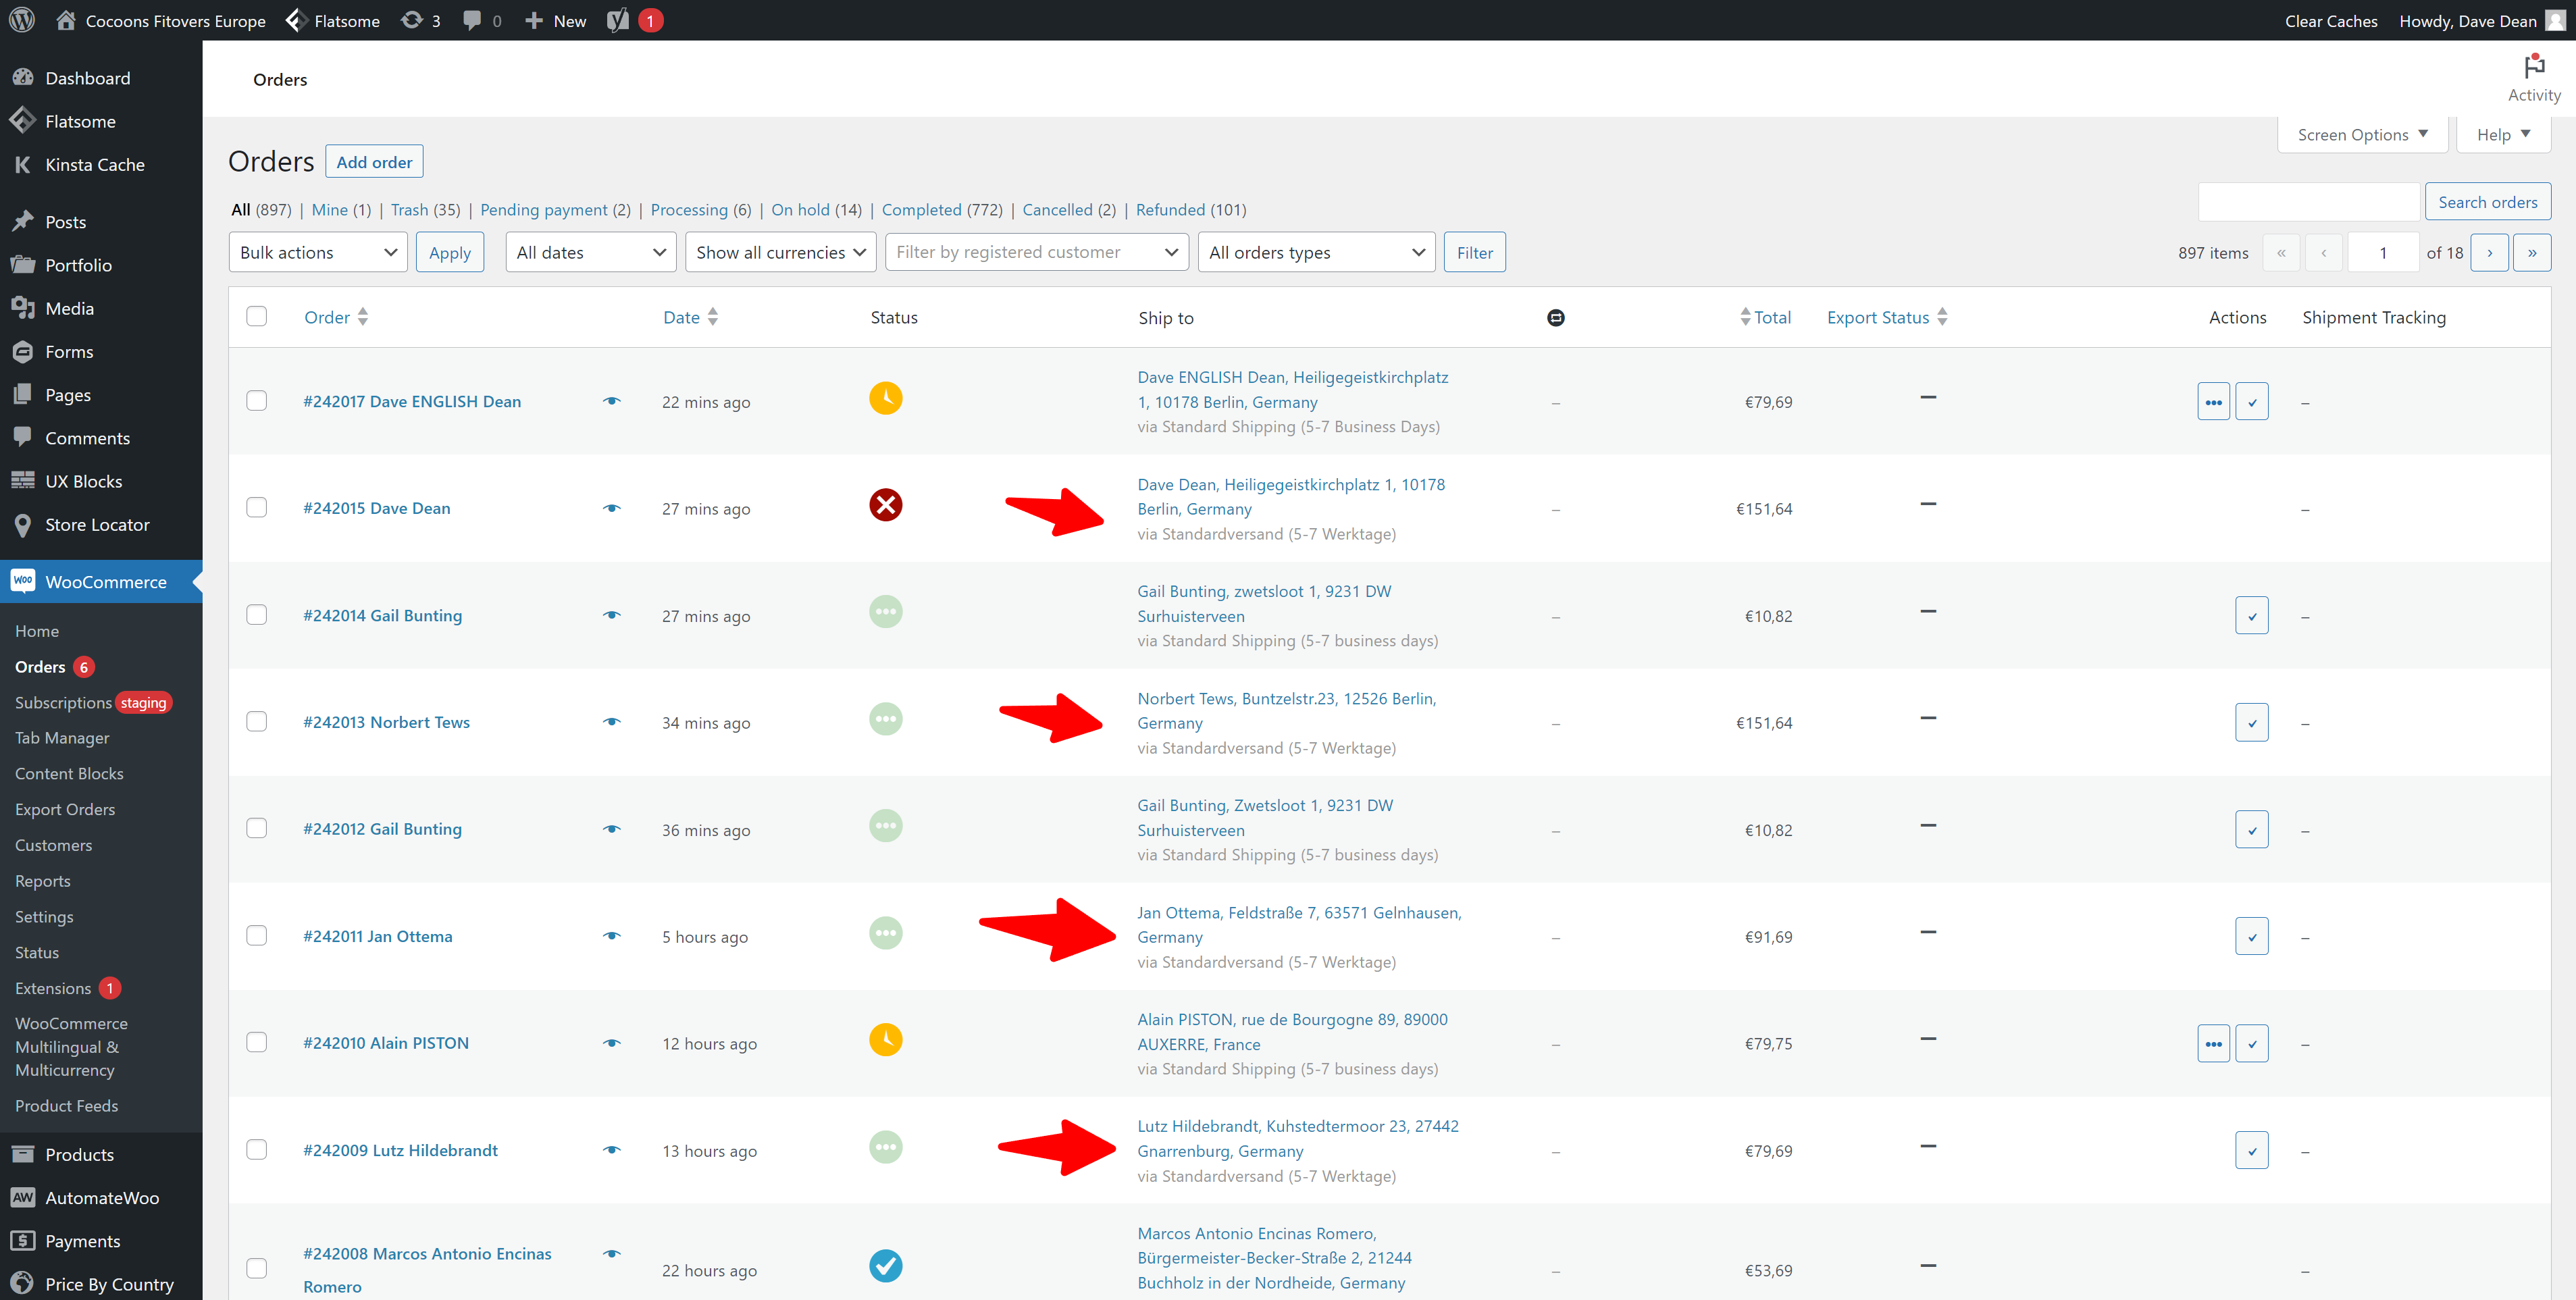Viewport: 2576px width, 1300px height.
Task: Click the WordPress logo in admin bar
Action: tap(22, 20)
